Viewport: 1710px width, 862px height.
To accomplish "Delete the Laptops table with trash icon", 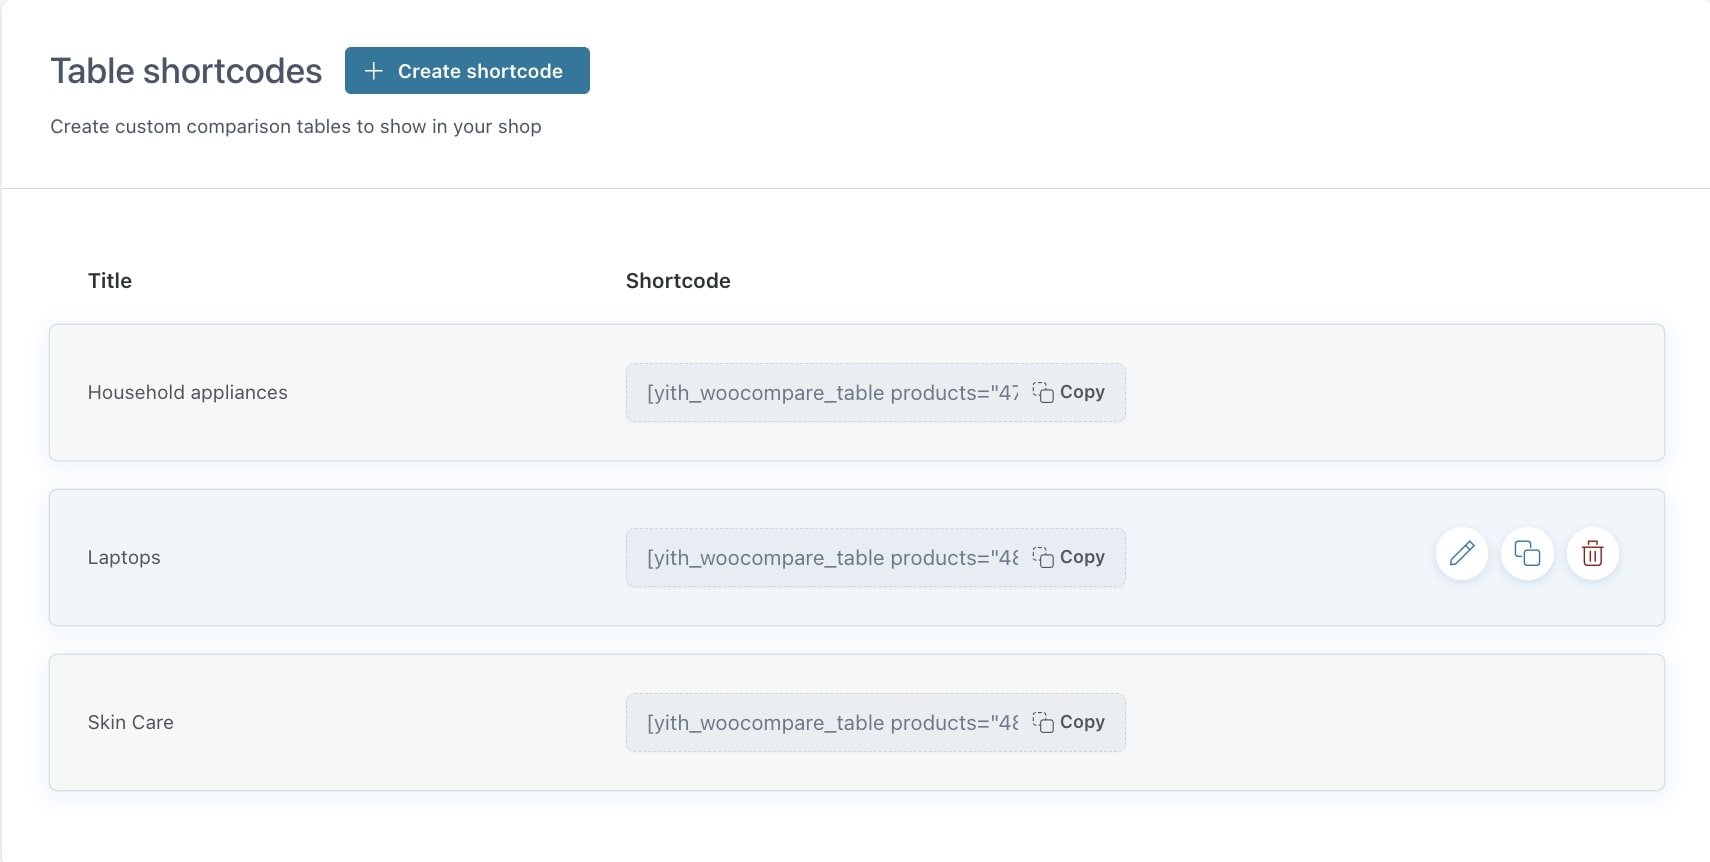I will pyautogui.click(x=1593, y=553).
